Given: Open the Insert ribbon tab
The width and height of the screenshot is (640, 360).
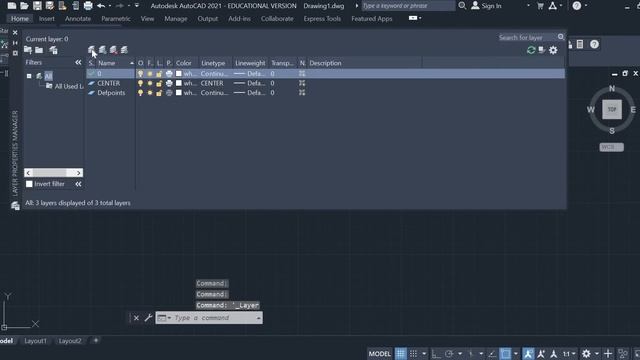Looking at the screenshot, I should (x=47, y=19).
